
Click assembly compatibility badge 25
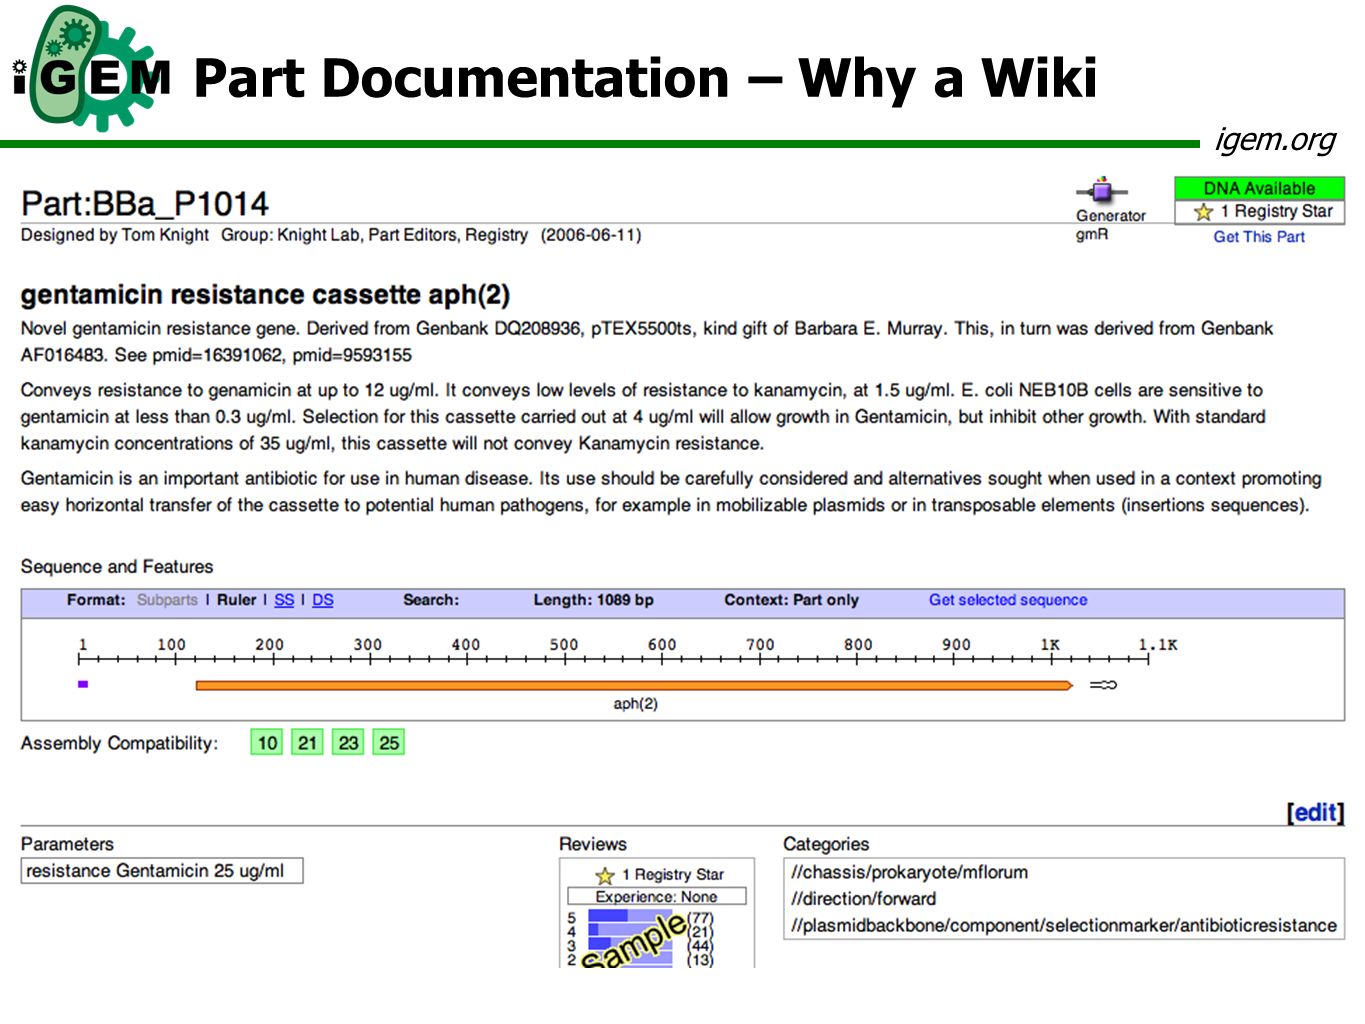tap(389, 743)
